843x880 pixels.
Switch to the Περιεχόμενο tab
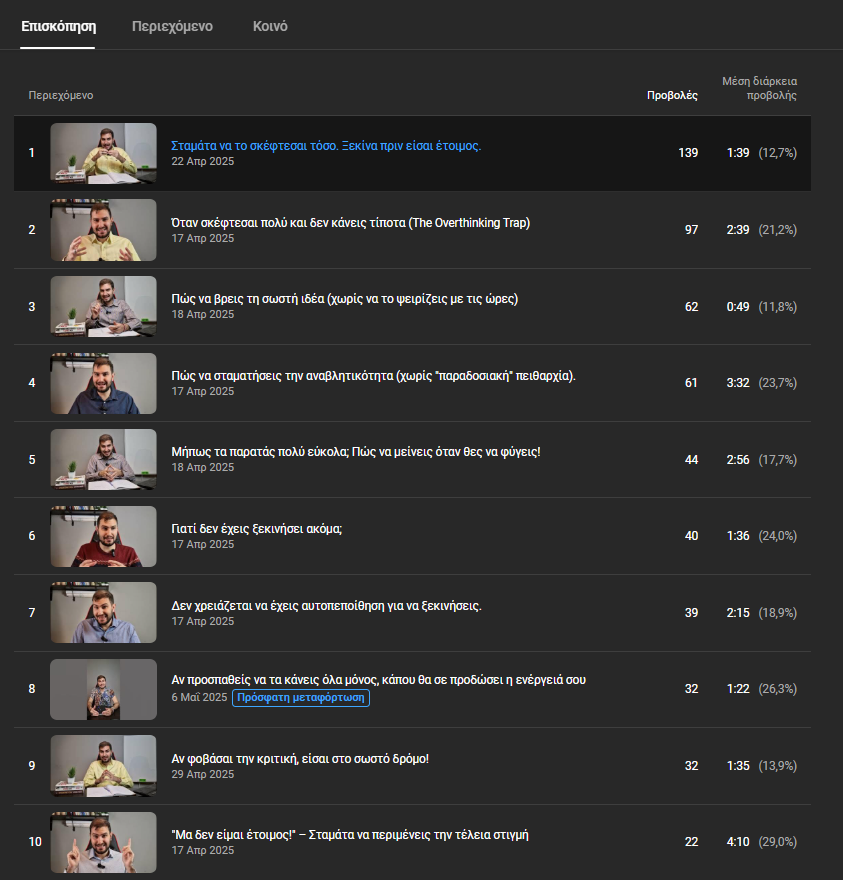[172, 26]
